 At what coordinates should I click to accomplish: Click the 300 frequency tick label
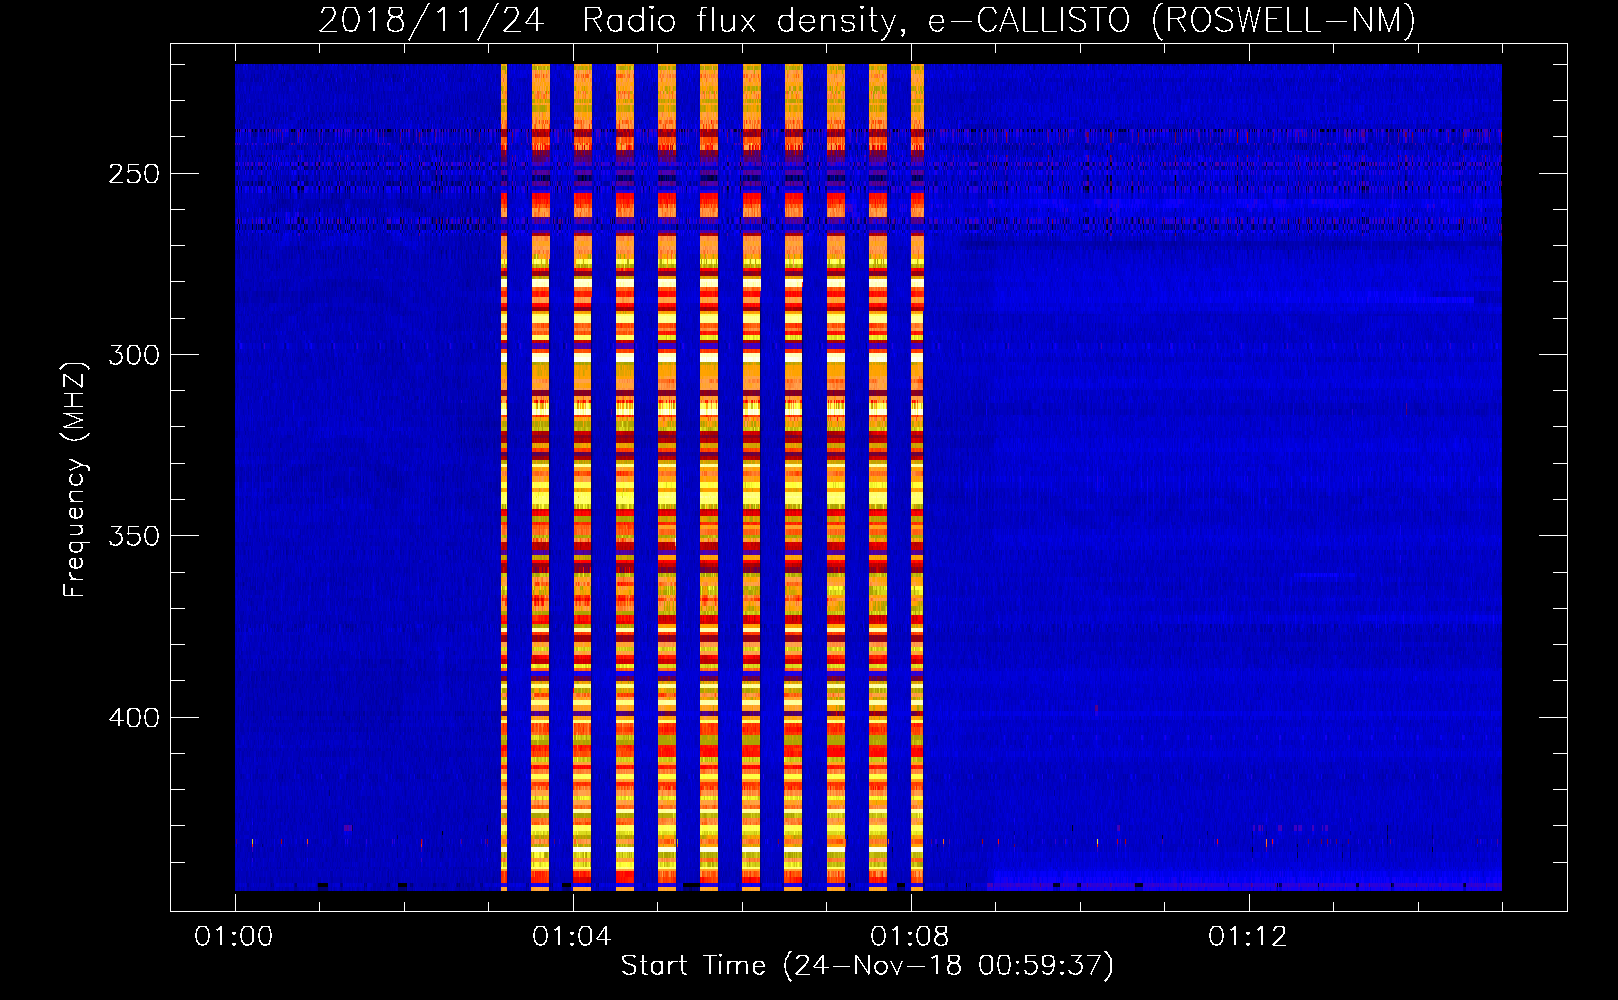click(x=133, y=355)
